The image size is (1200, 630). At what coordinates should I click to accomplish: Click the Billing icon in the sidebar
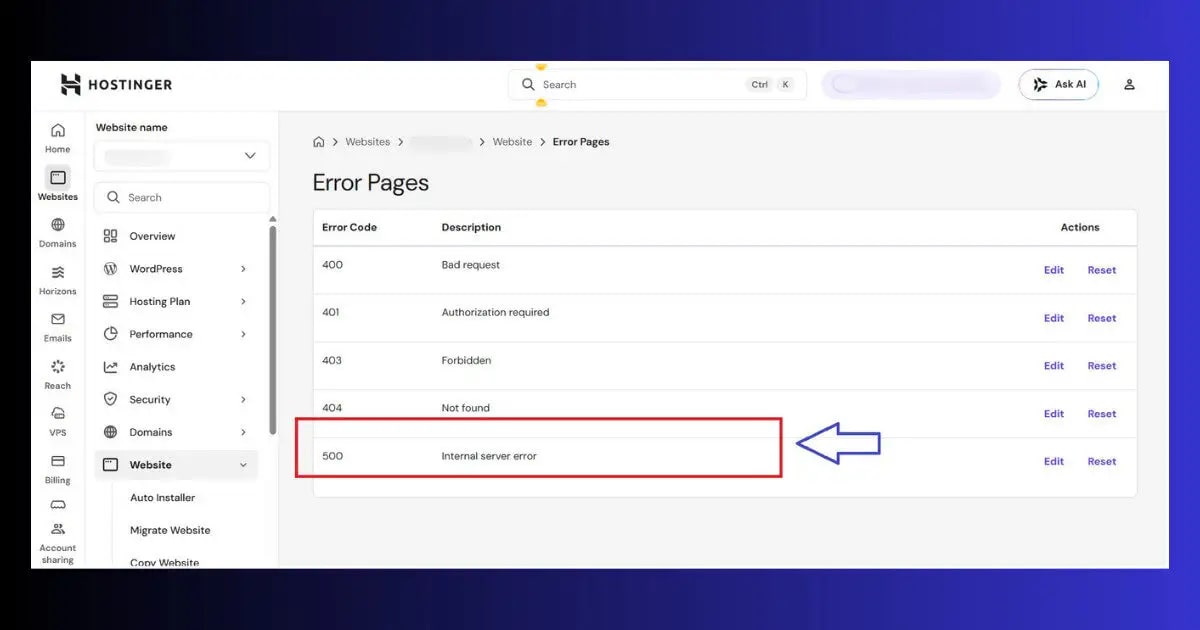57,464
